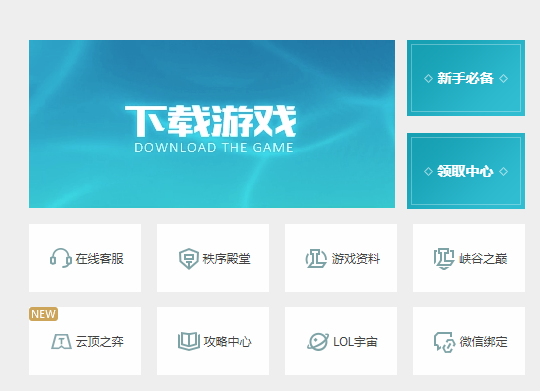Open 秩序殿堂 text label
The height and width of the screenshot is (391, 540).
pos(227,259)
